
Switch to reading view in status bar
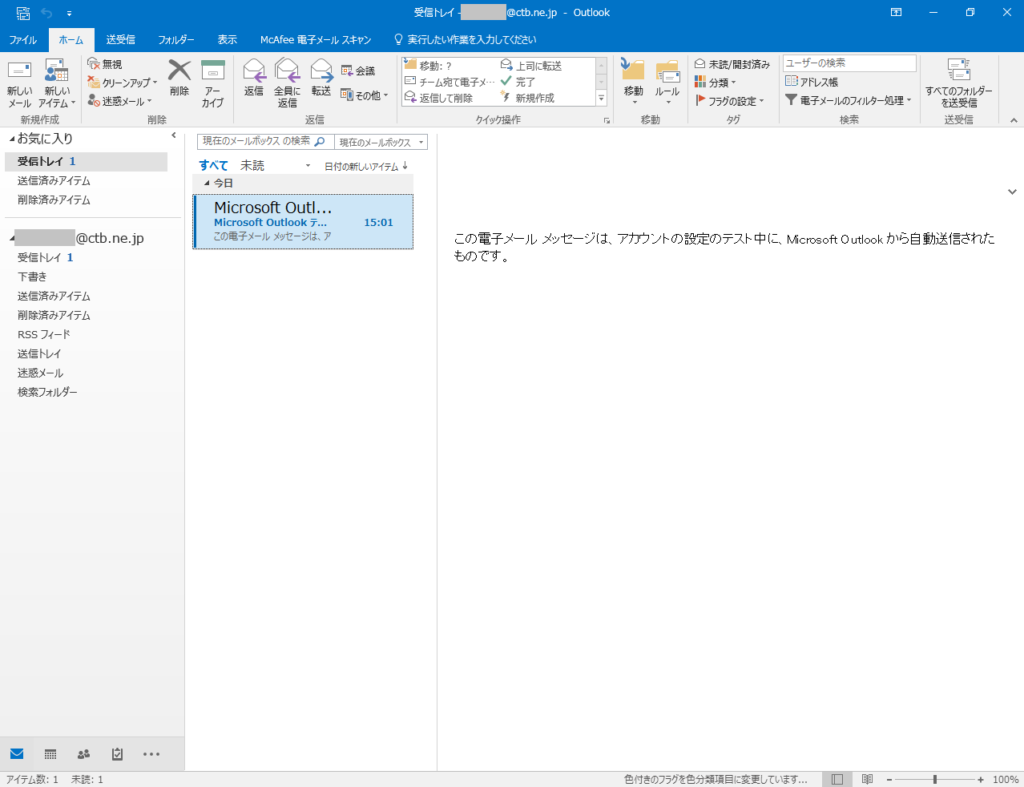(x=867, y=779)
